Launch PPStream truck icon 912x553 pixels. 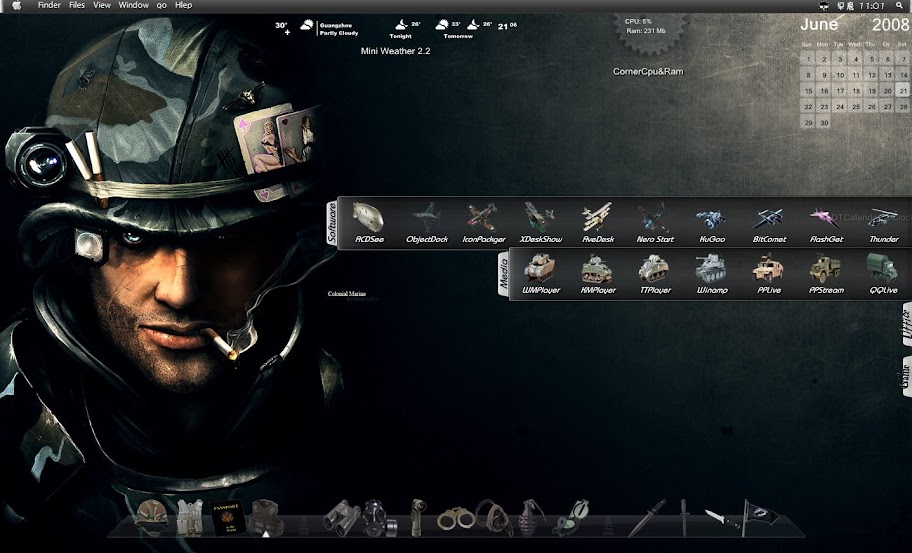point(826,274)
